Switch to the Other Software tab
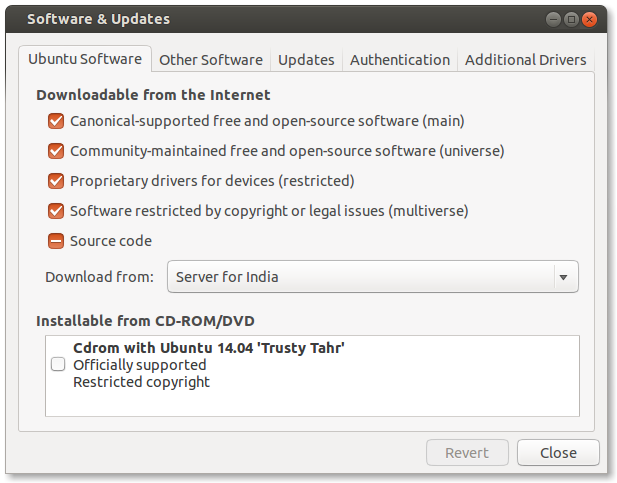The height and width of the screenshot is (483, 617). (x=211, y=60)
